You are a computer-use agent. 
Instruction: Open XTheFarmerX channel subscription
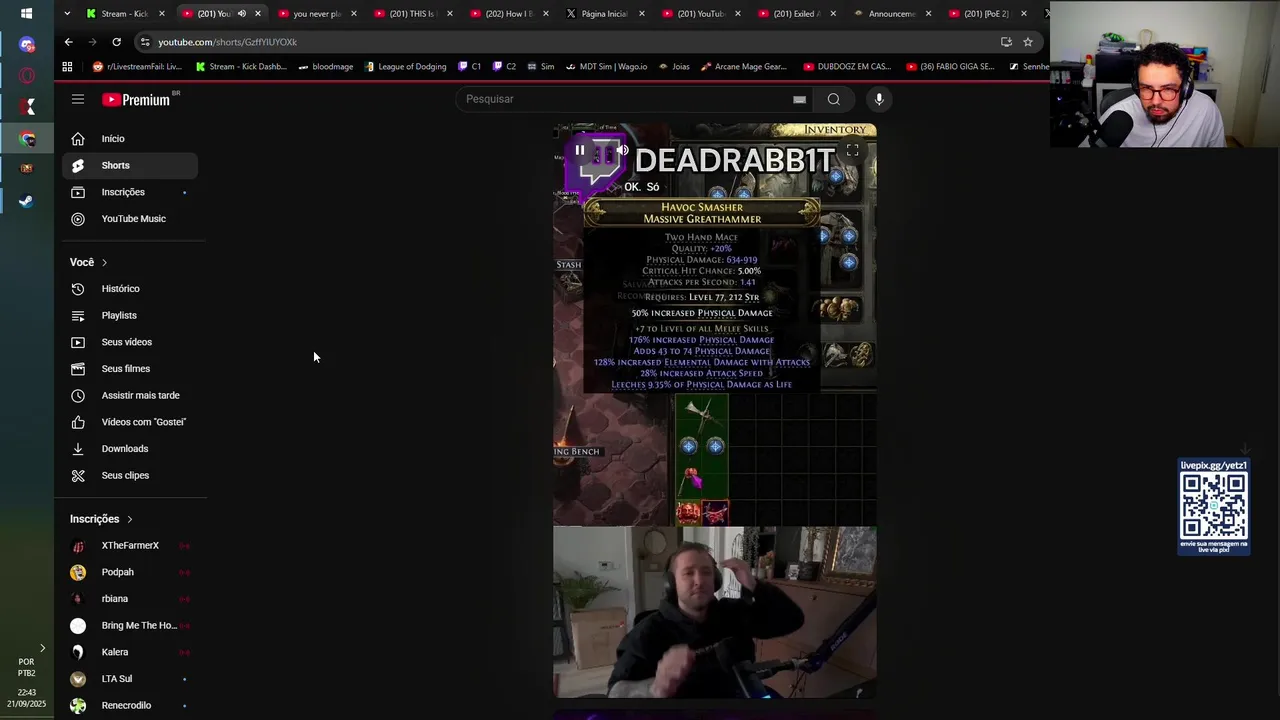coord(130,546)
